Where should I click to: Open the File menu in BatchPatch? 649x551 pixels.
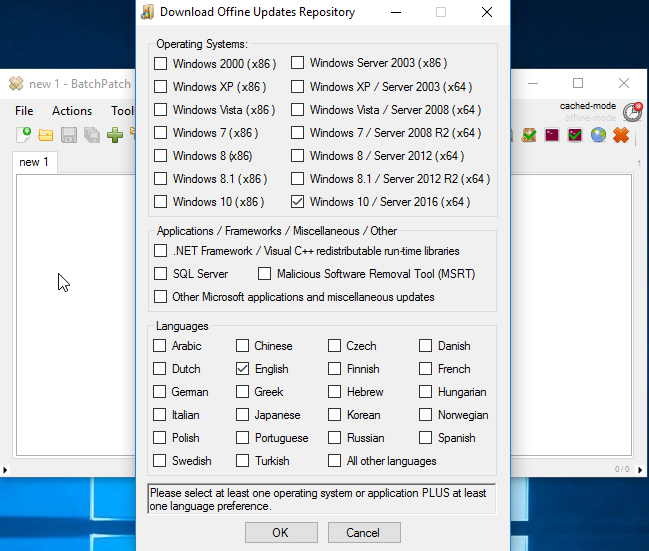pos(24,111)
